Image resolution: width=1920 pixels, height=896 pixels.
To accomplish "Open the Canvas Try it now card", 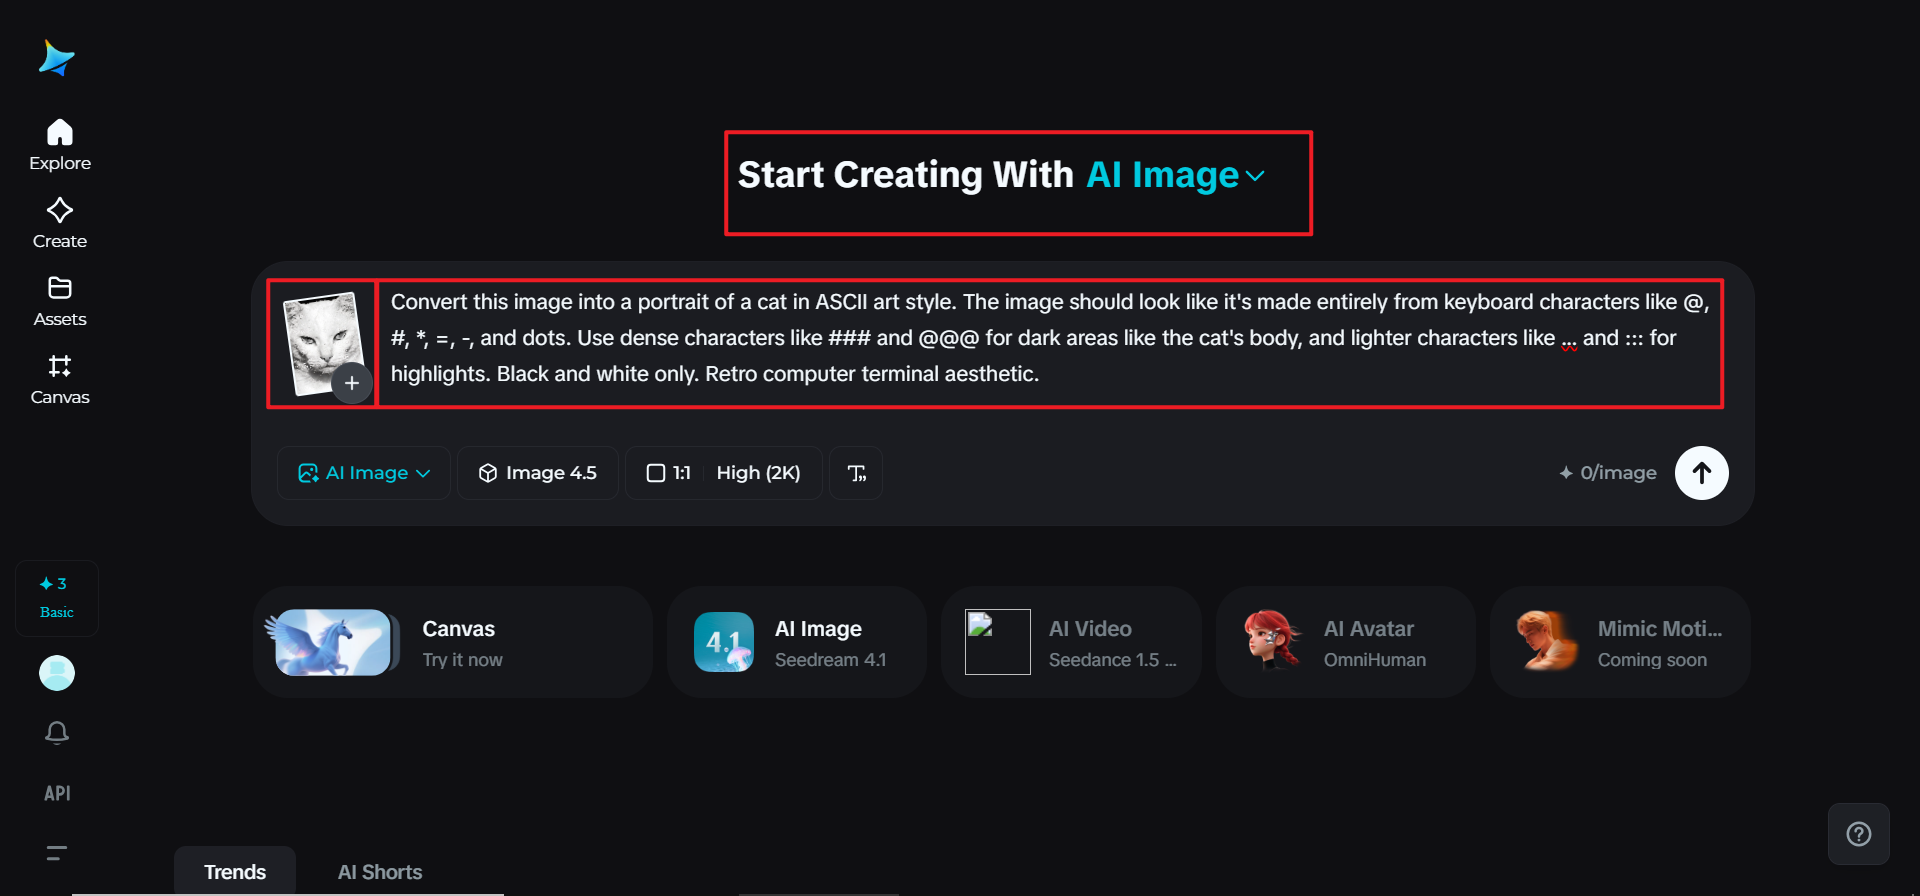I will point(453,642).
